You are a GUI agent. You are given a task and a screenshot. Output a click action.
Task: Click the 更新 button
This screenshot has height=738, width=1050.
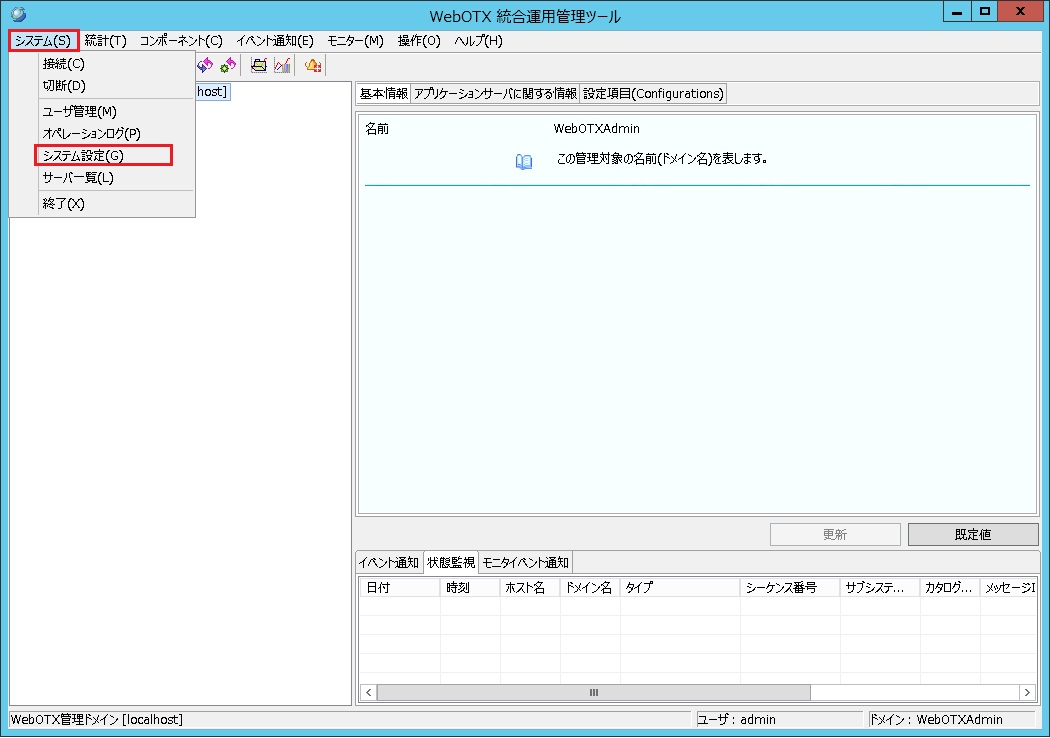[x=834, y=534]
